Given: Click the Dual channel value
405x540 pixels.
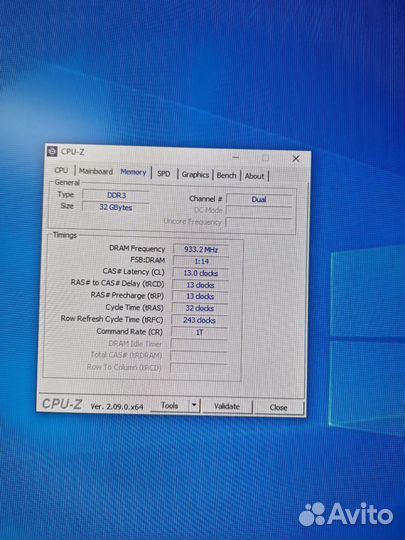Looking at the screenshot, I should (259, 199).
